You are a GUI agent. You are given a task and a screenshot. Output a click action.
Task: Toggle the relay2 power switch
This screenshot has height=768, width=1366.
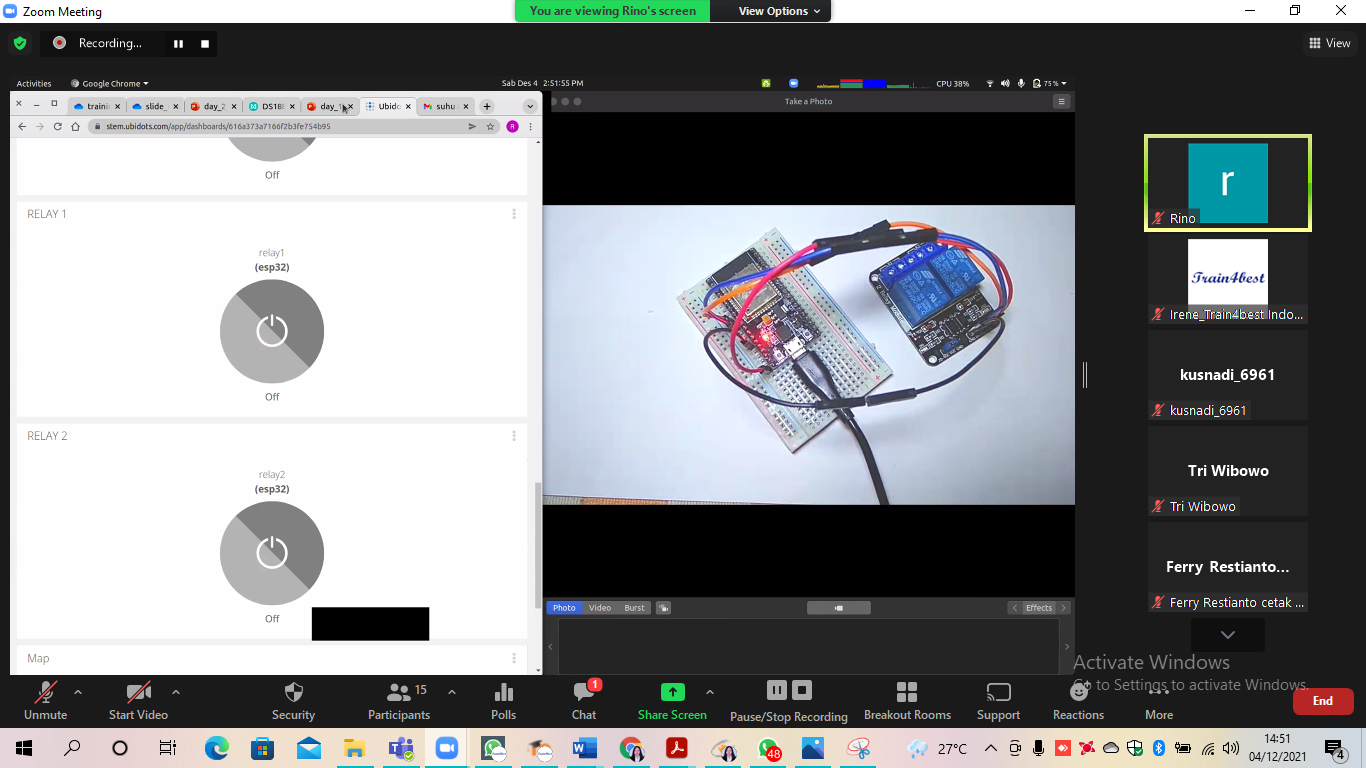point(272,553)
